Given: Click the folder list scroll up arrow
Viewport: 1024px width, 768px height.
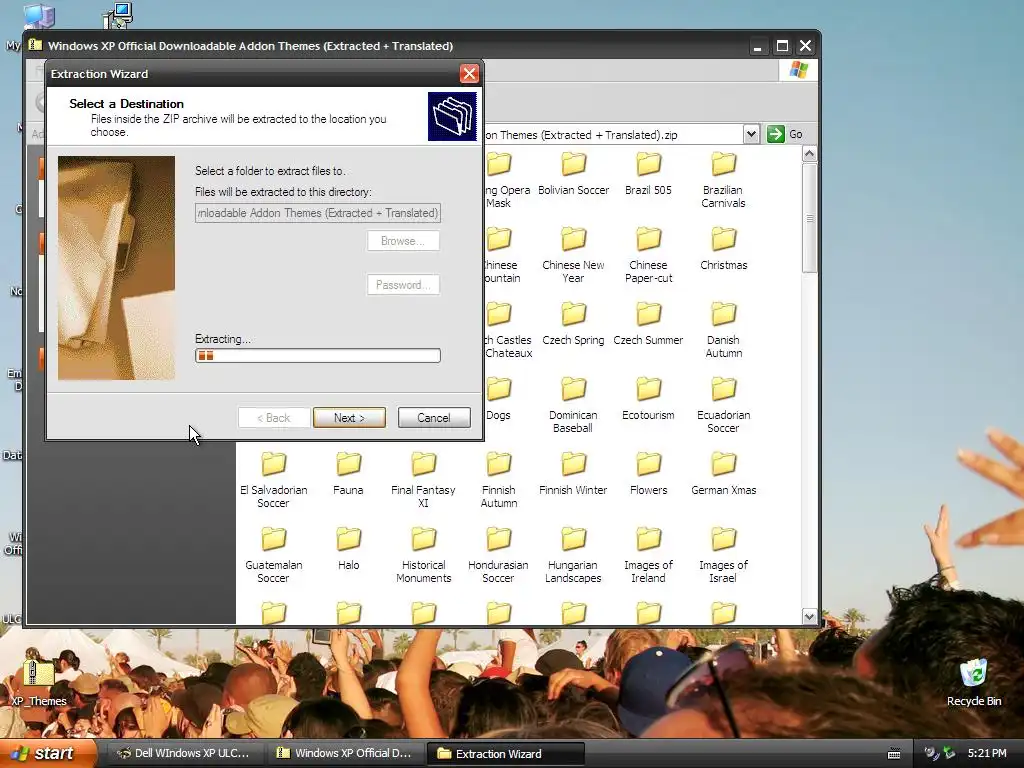Looking at the screenshot, I should tap(809, 154).
